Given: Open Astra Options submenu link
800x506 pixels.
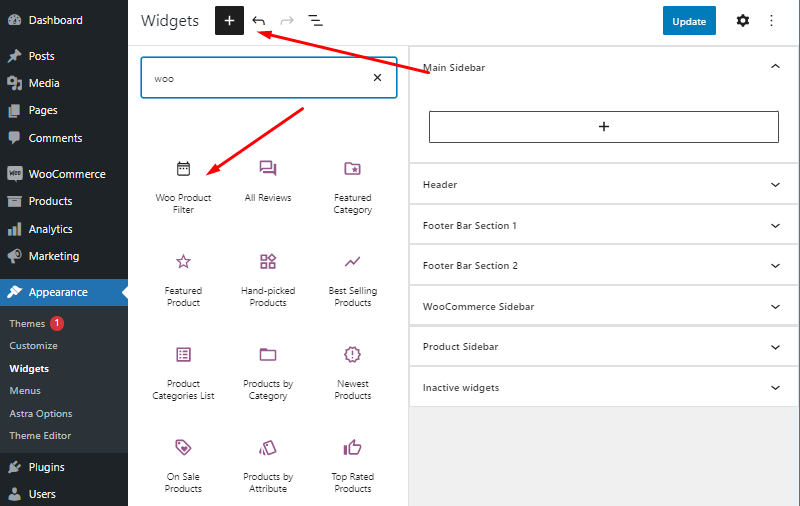Looking at the screenshot, I should (41, 414).
